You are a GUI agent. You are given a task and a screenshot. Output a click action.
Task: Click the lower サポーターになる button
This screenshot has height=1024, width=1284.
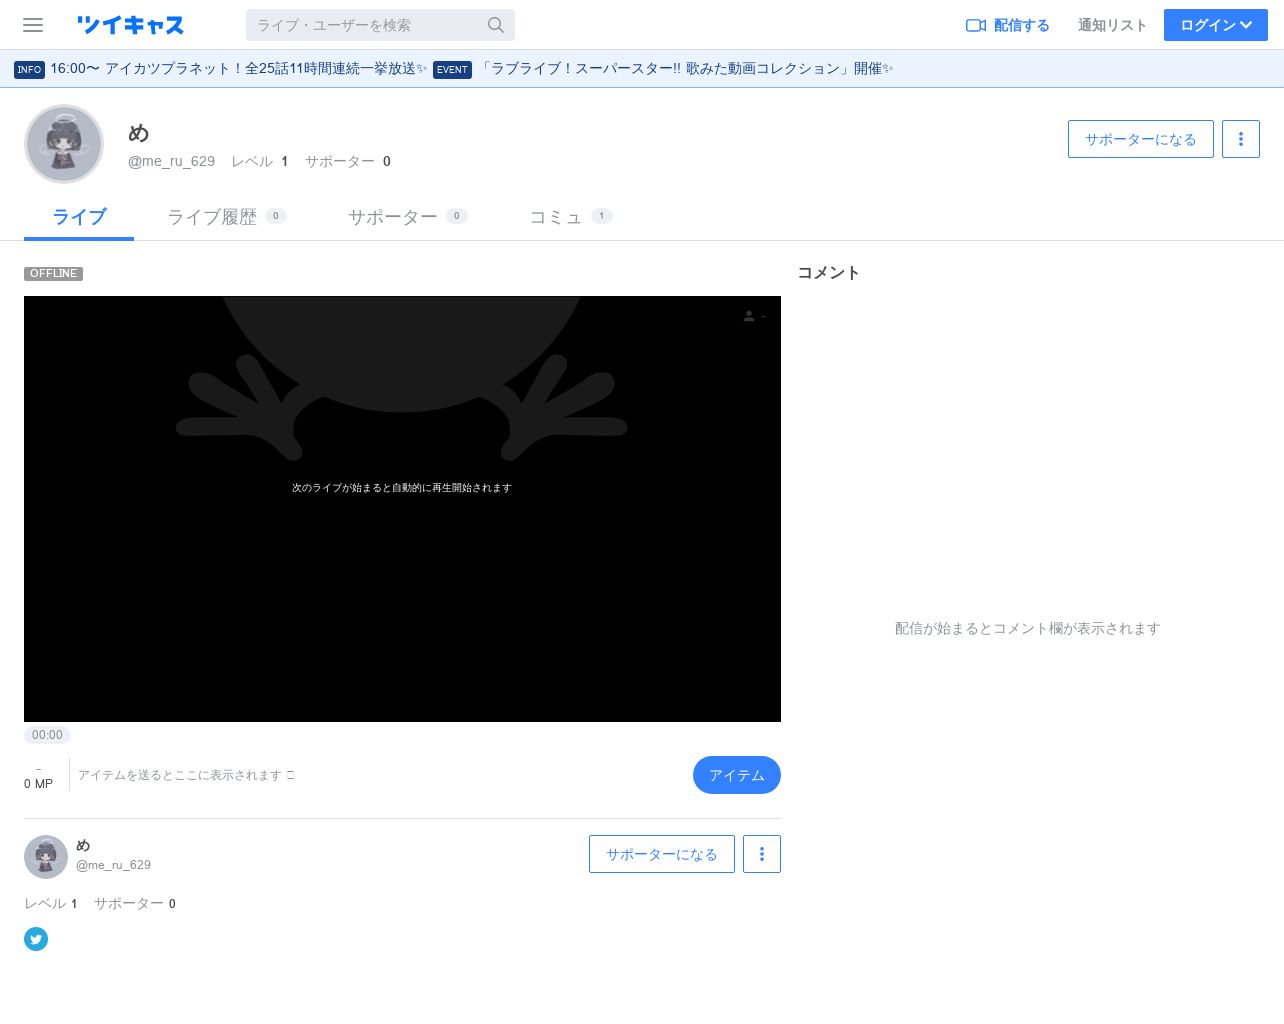click(x=662, y=854)
